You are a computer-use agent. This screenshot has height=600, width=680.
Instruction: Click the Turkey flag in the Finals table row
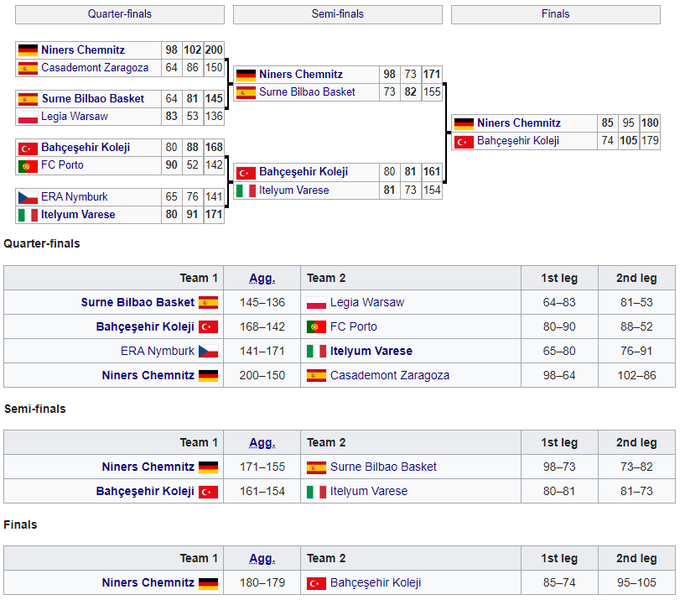[316, 583]
